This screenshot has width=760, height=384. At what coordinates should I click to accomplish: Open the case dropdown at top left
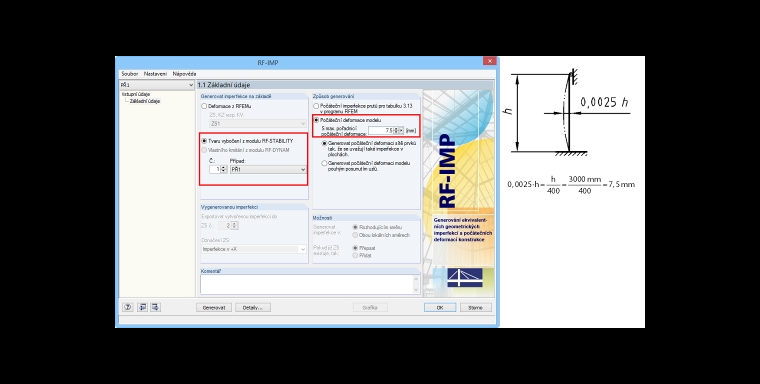tap(157, 85)
